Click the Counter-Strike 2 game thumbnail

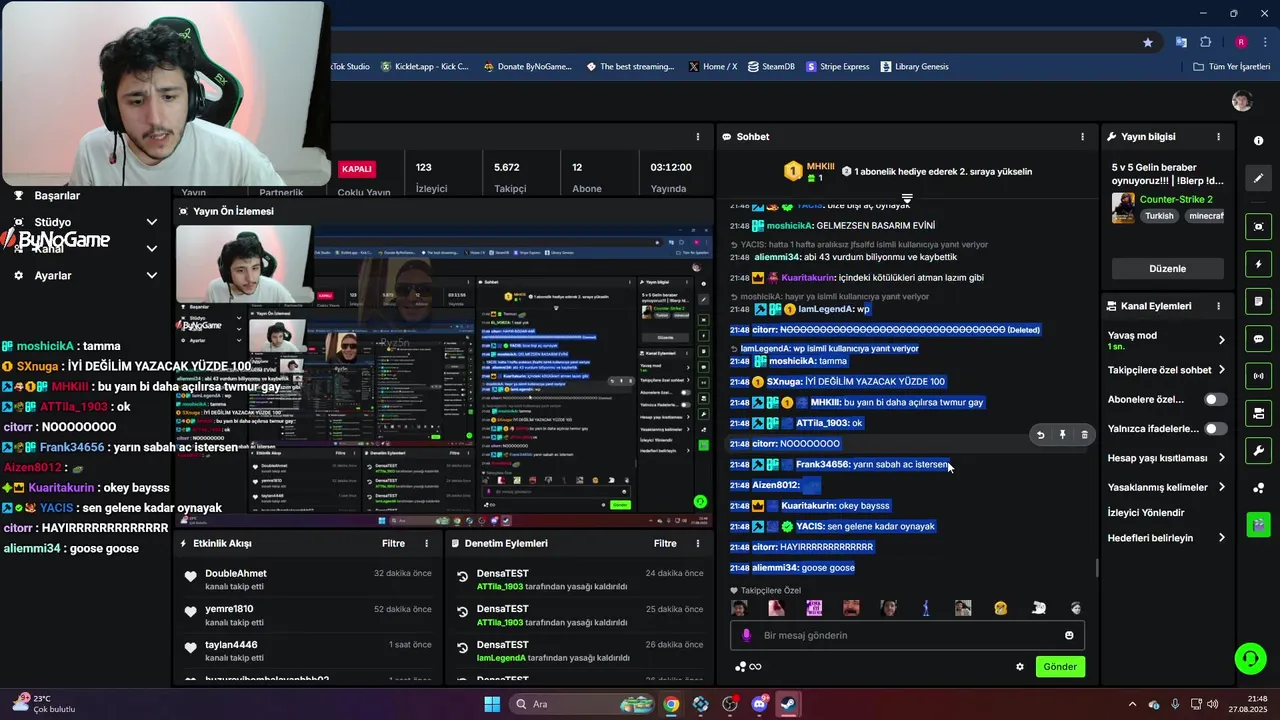coord(1122,208)
